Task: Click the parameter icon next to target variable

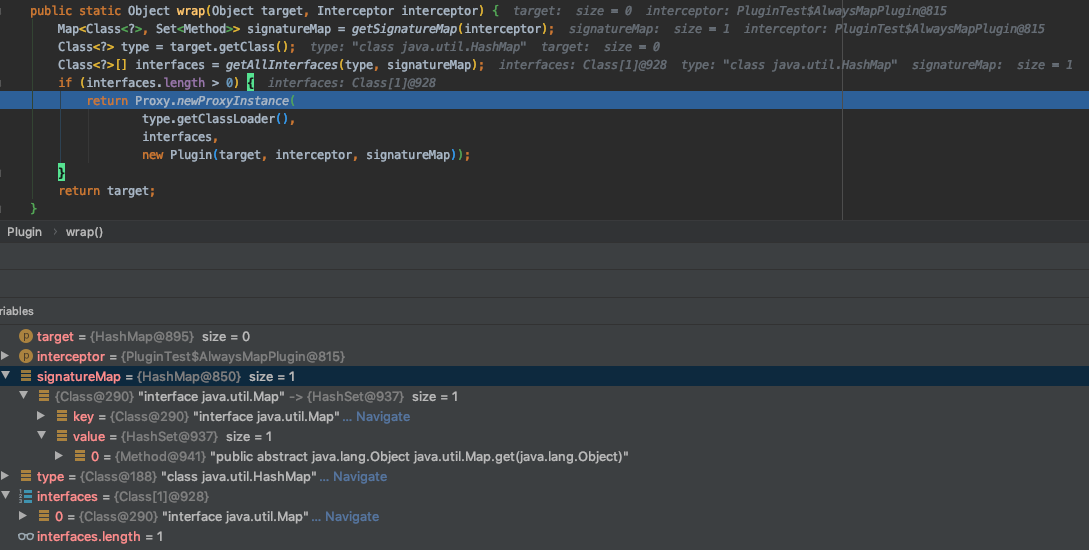Action: 26,336
